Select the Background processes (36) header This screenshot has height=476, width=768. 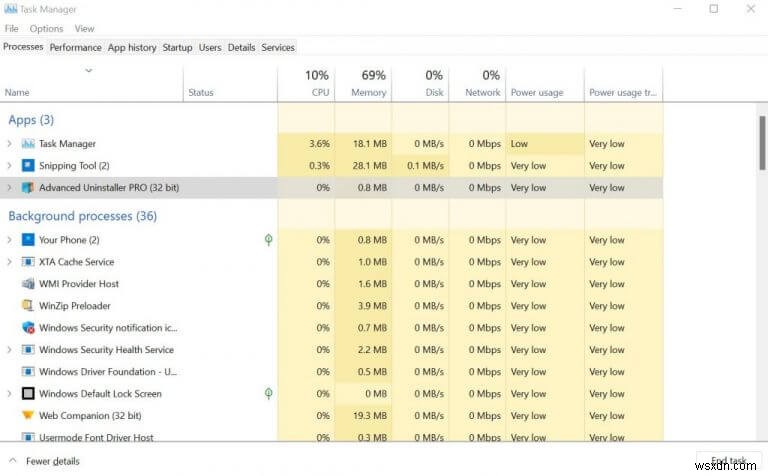[82, 216]
